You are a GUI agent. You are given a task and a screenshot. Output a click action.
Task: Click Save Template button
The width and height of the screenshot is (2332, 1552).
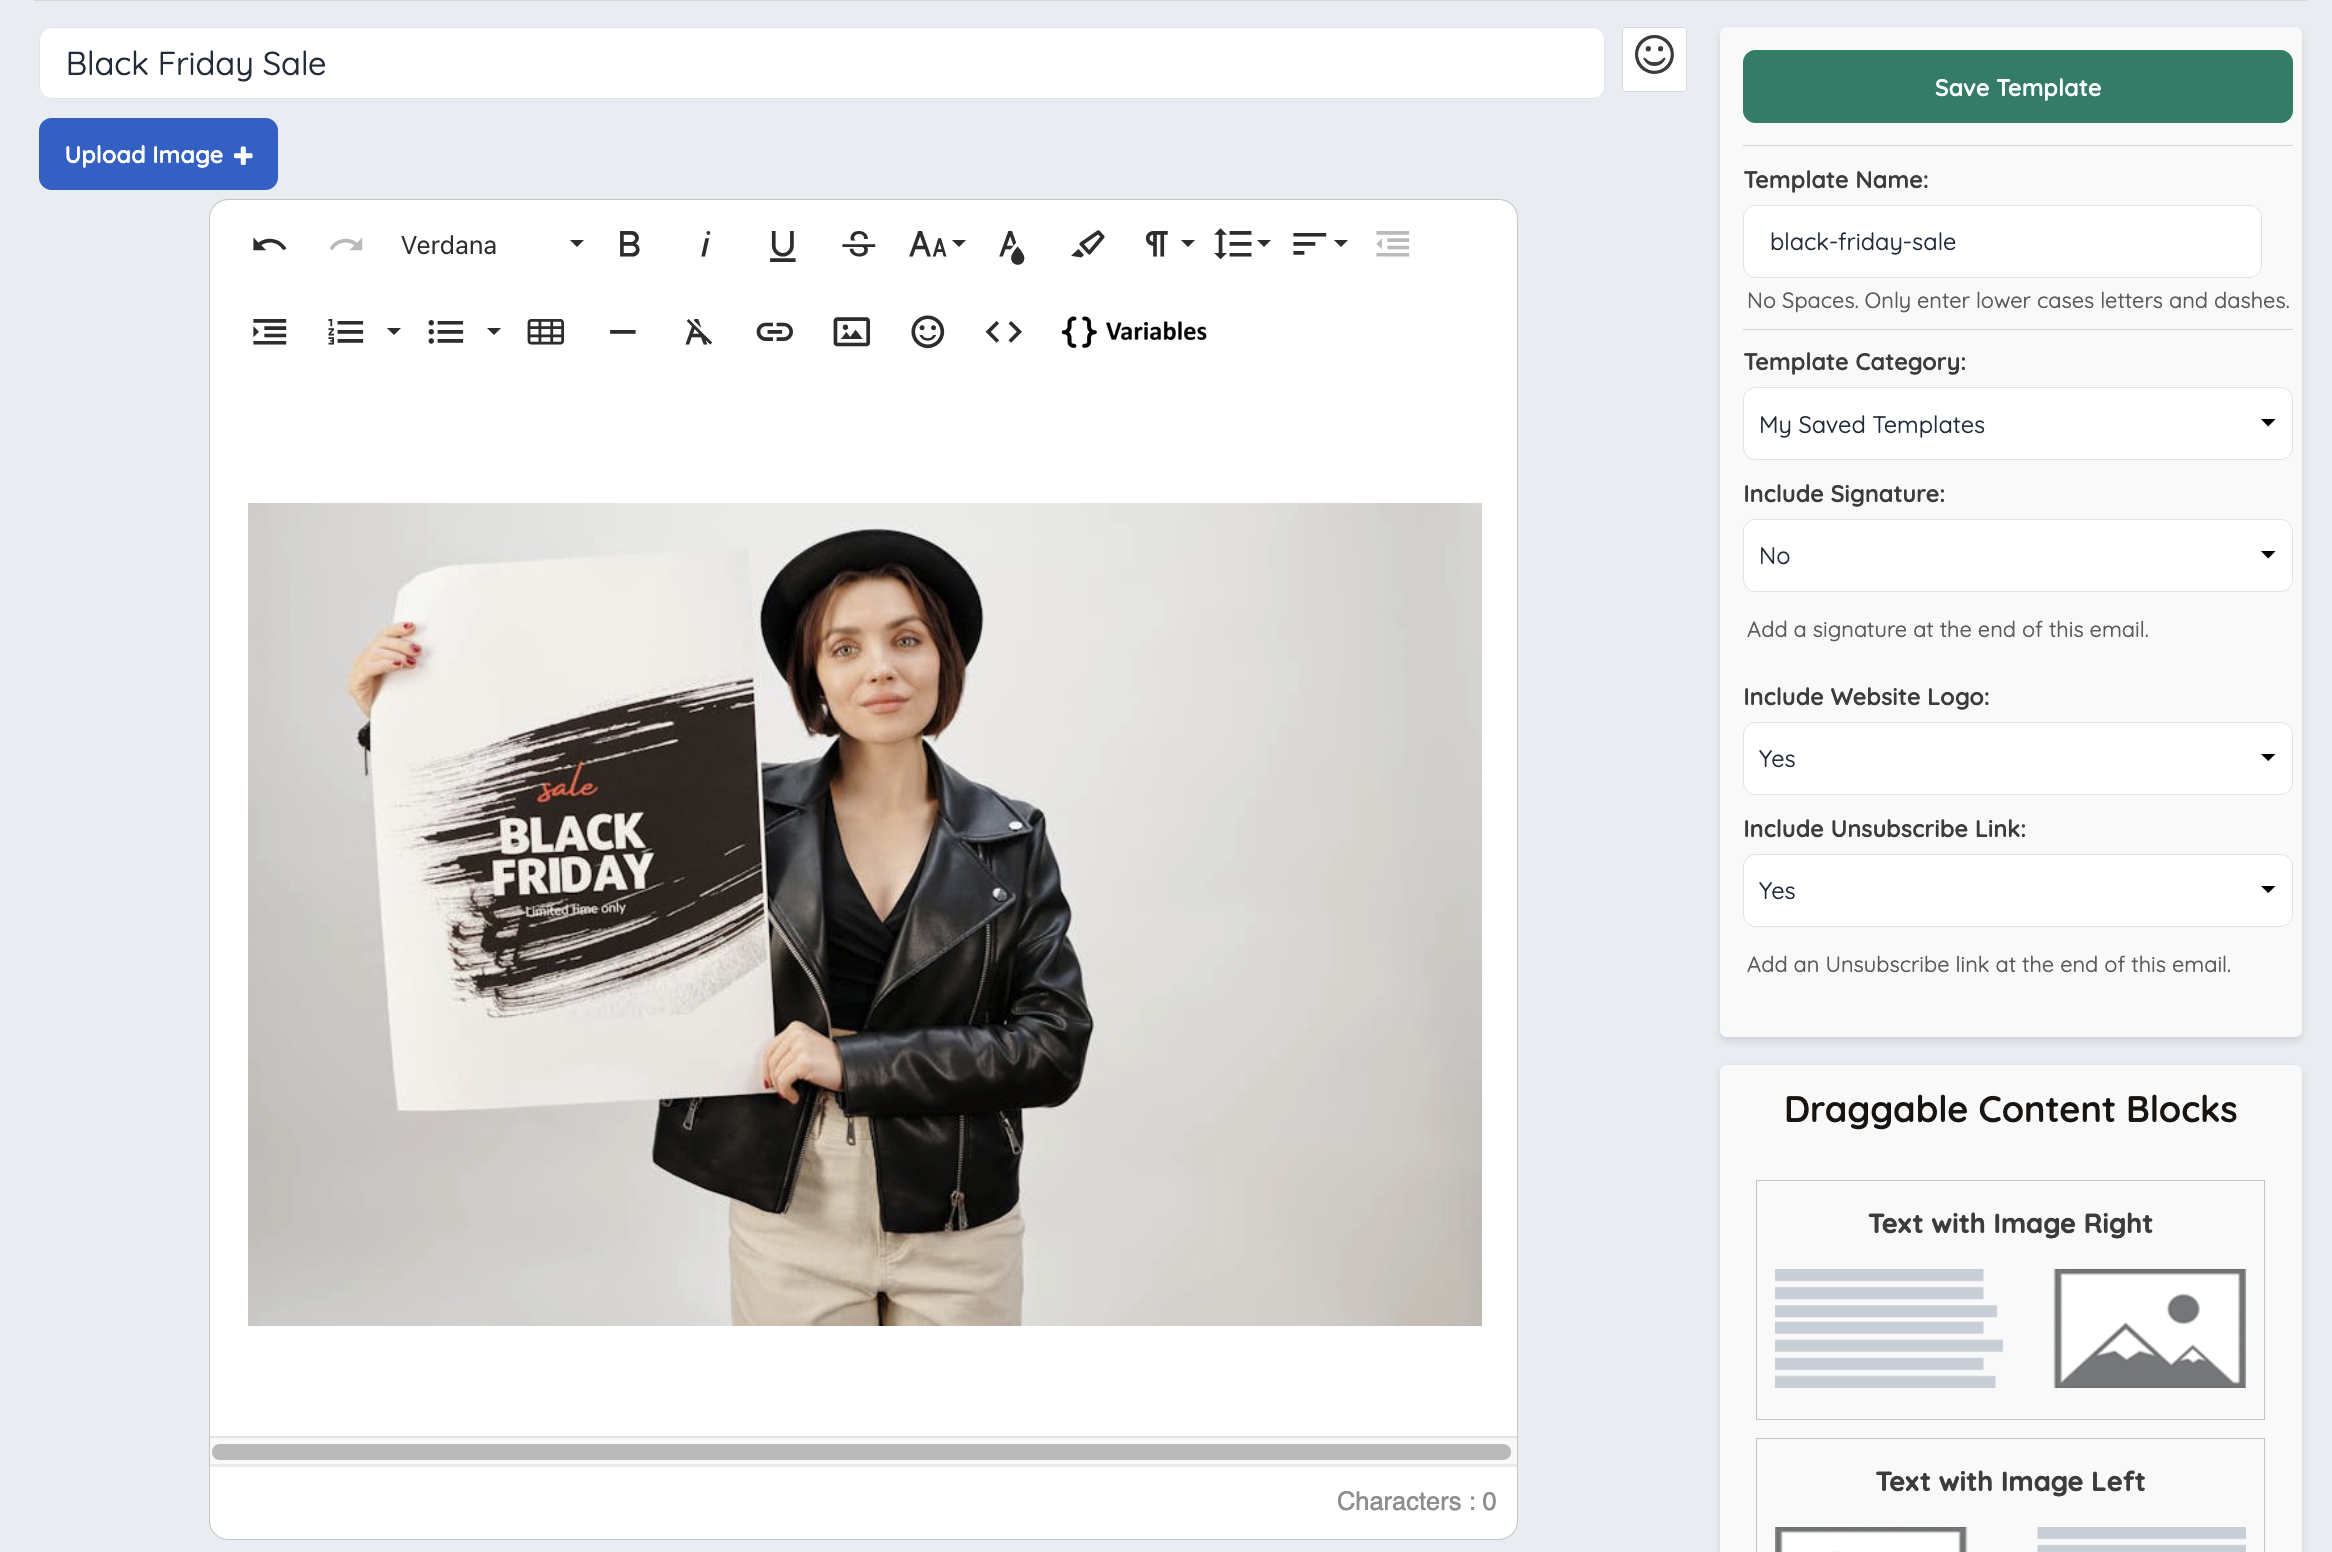2016,87
